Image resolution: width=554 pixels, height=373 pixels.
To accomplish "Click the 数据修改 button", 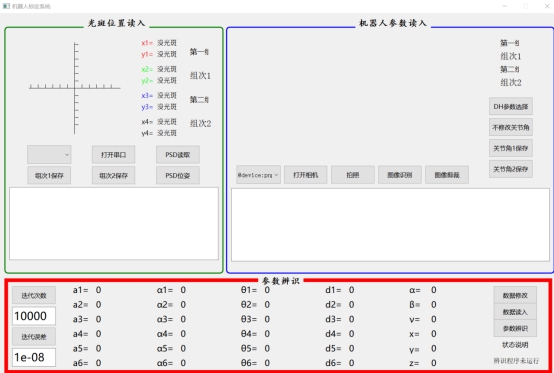I will (x=515, y=295).
